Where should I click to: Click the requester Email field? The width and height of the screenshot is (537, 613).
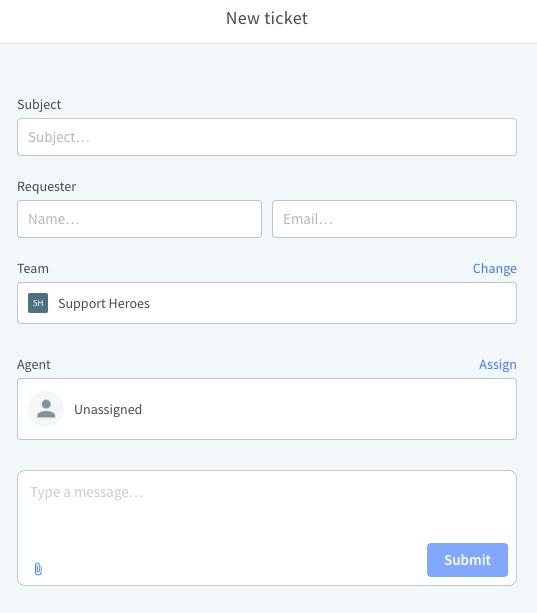pos(394,219)
